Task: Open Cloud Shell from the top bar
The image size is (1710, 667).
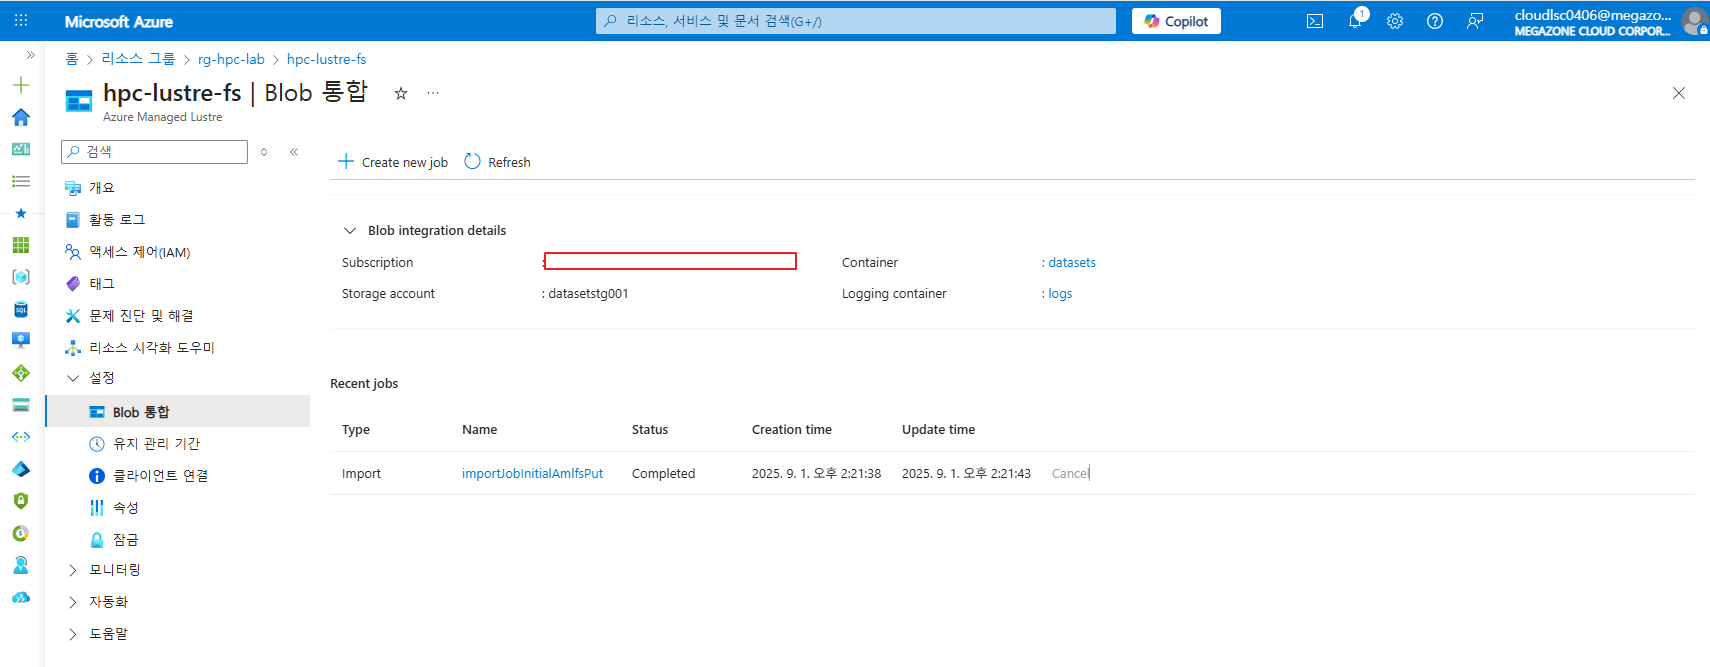Action: click(1315, 21)
